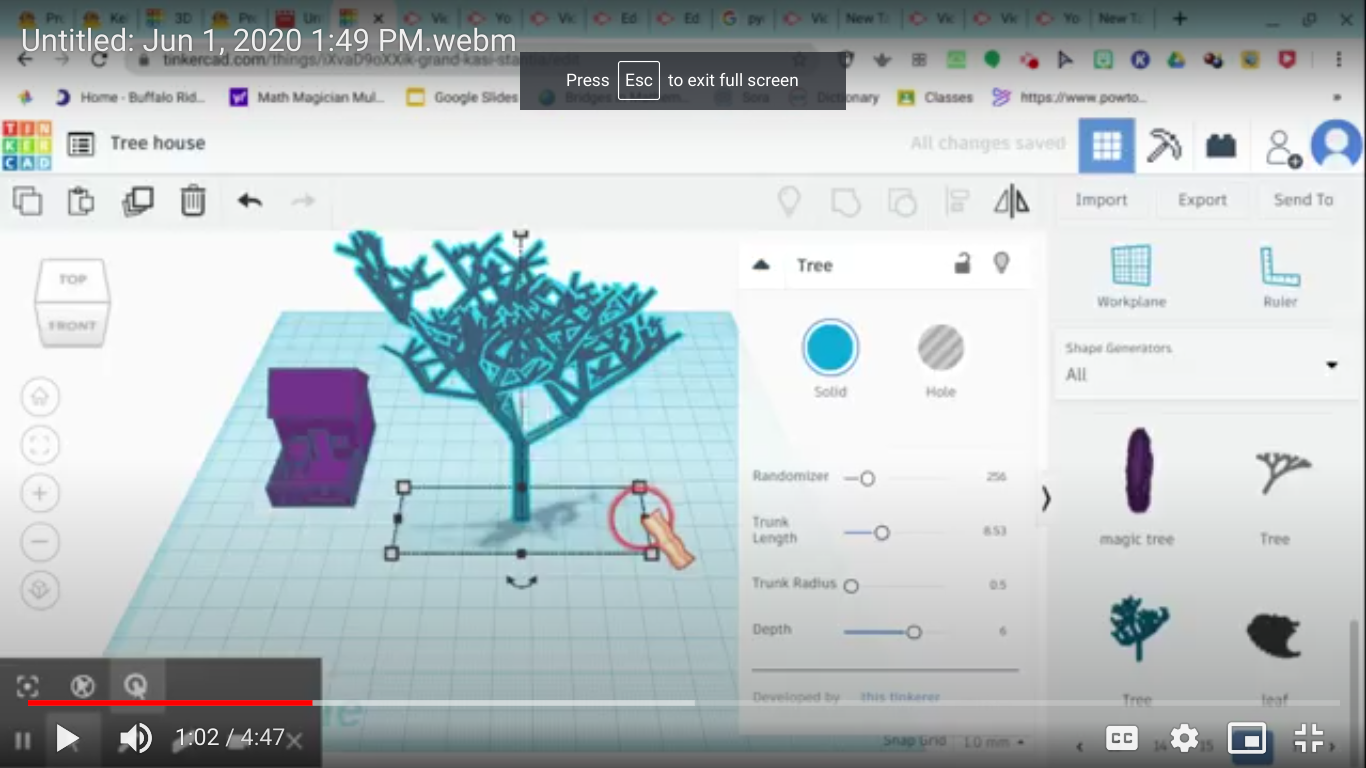The image size is (1366, 768).
Task: Click the video title Untitled Jun 1, 2020
Action: click(268, 41)
